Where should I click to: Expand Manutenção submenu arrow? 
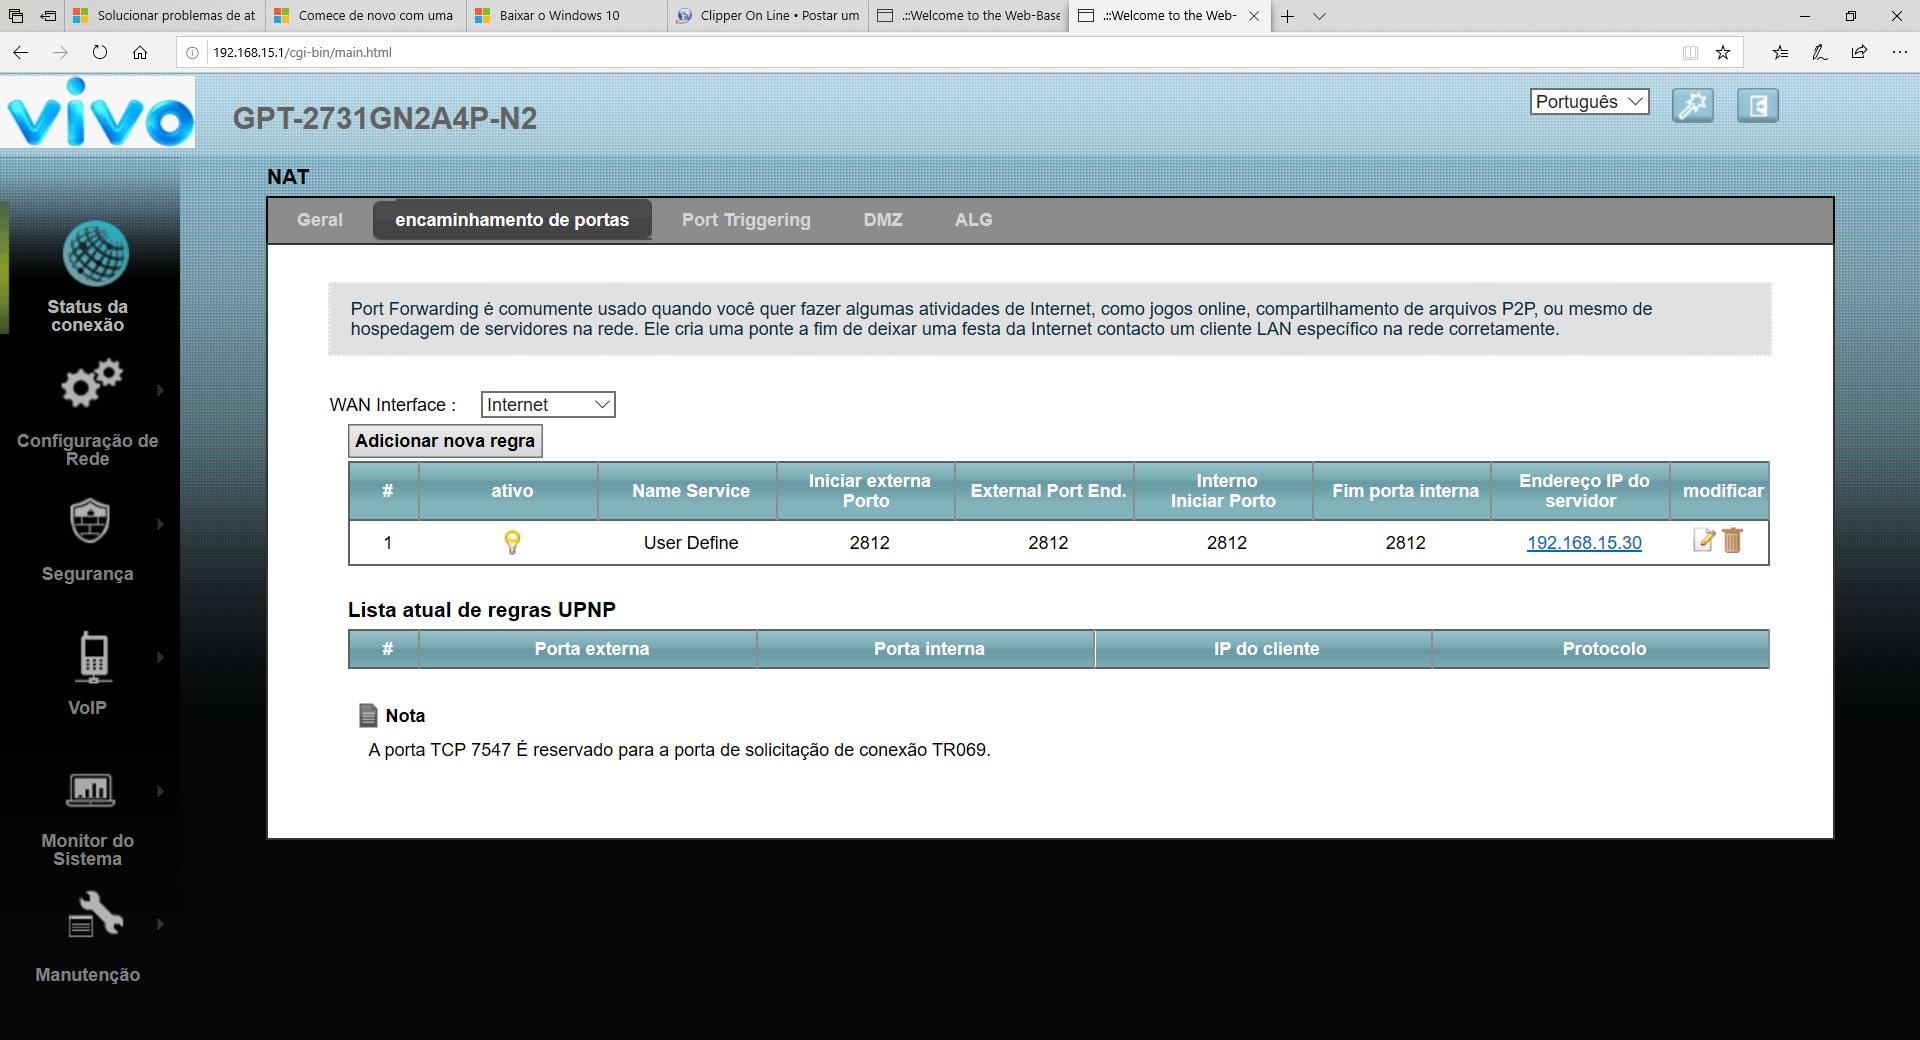(160, 924)
